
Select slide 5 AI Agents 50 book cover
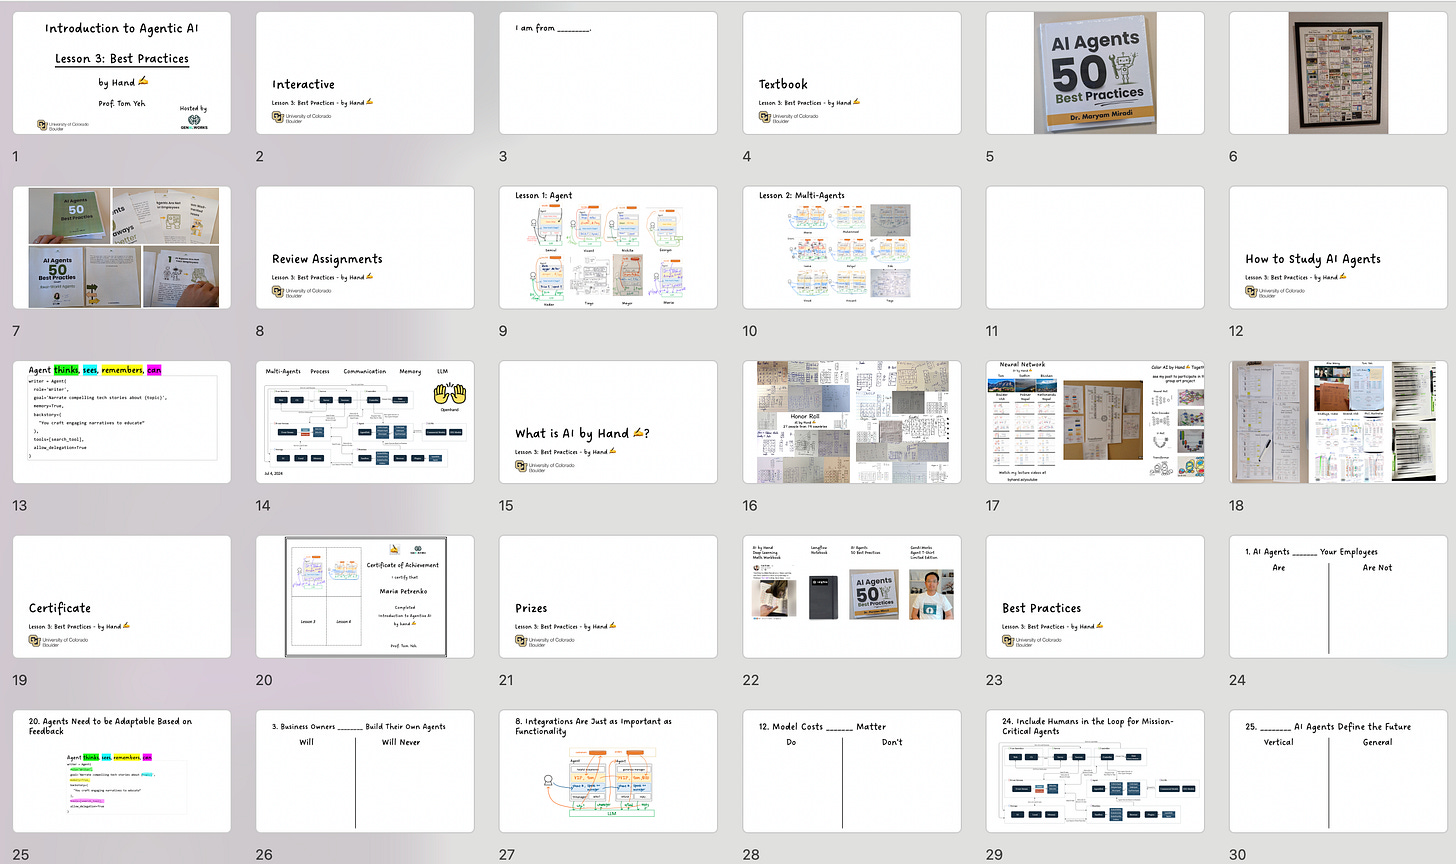[x=1095, y=73]
